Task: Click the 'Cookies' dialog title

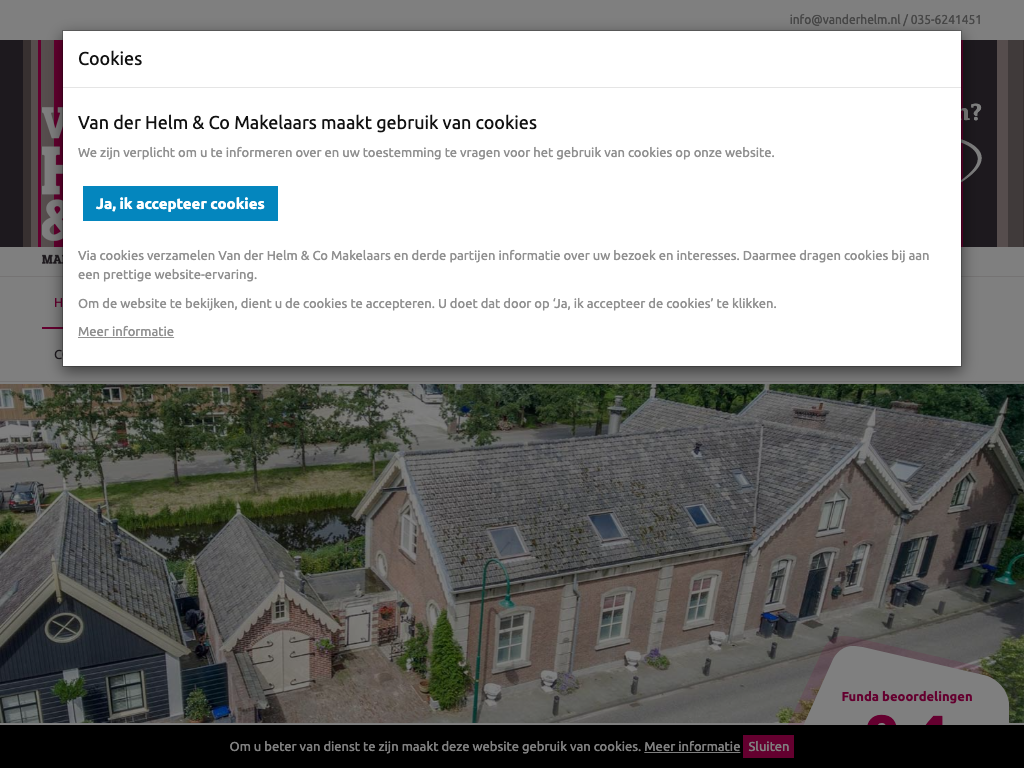Action: (110, 59)
